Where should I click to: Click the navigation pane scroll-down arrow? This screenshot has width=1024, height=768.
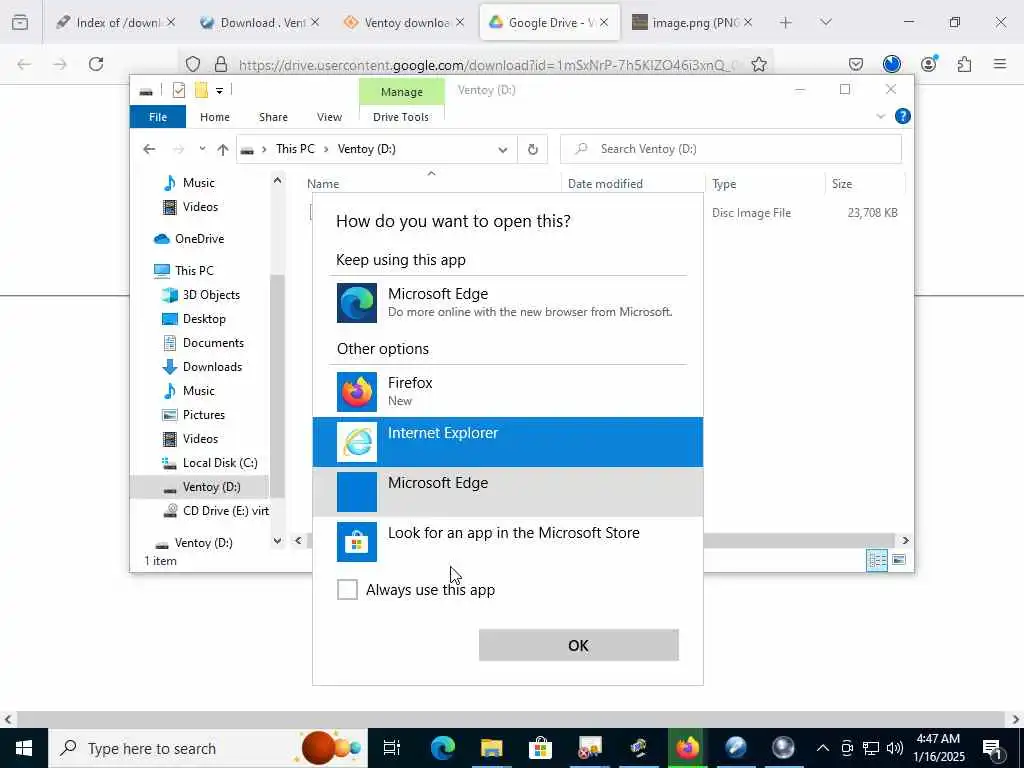point(278,541)
